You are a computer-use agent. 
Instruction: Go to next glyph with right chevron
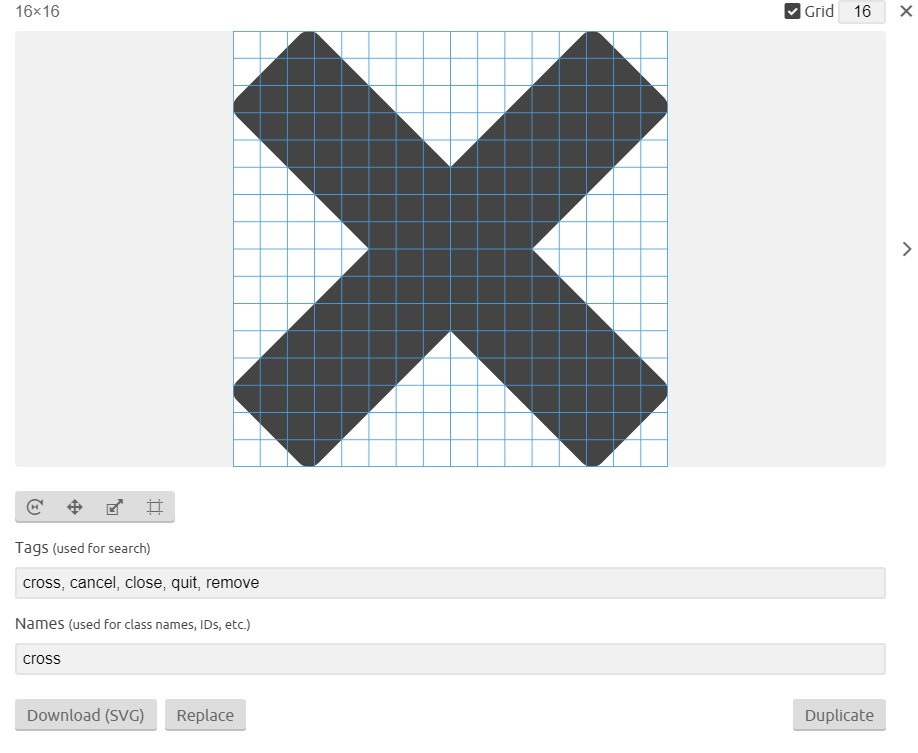pos(906,249)
